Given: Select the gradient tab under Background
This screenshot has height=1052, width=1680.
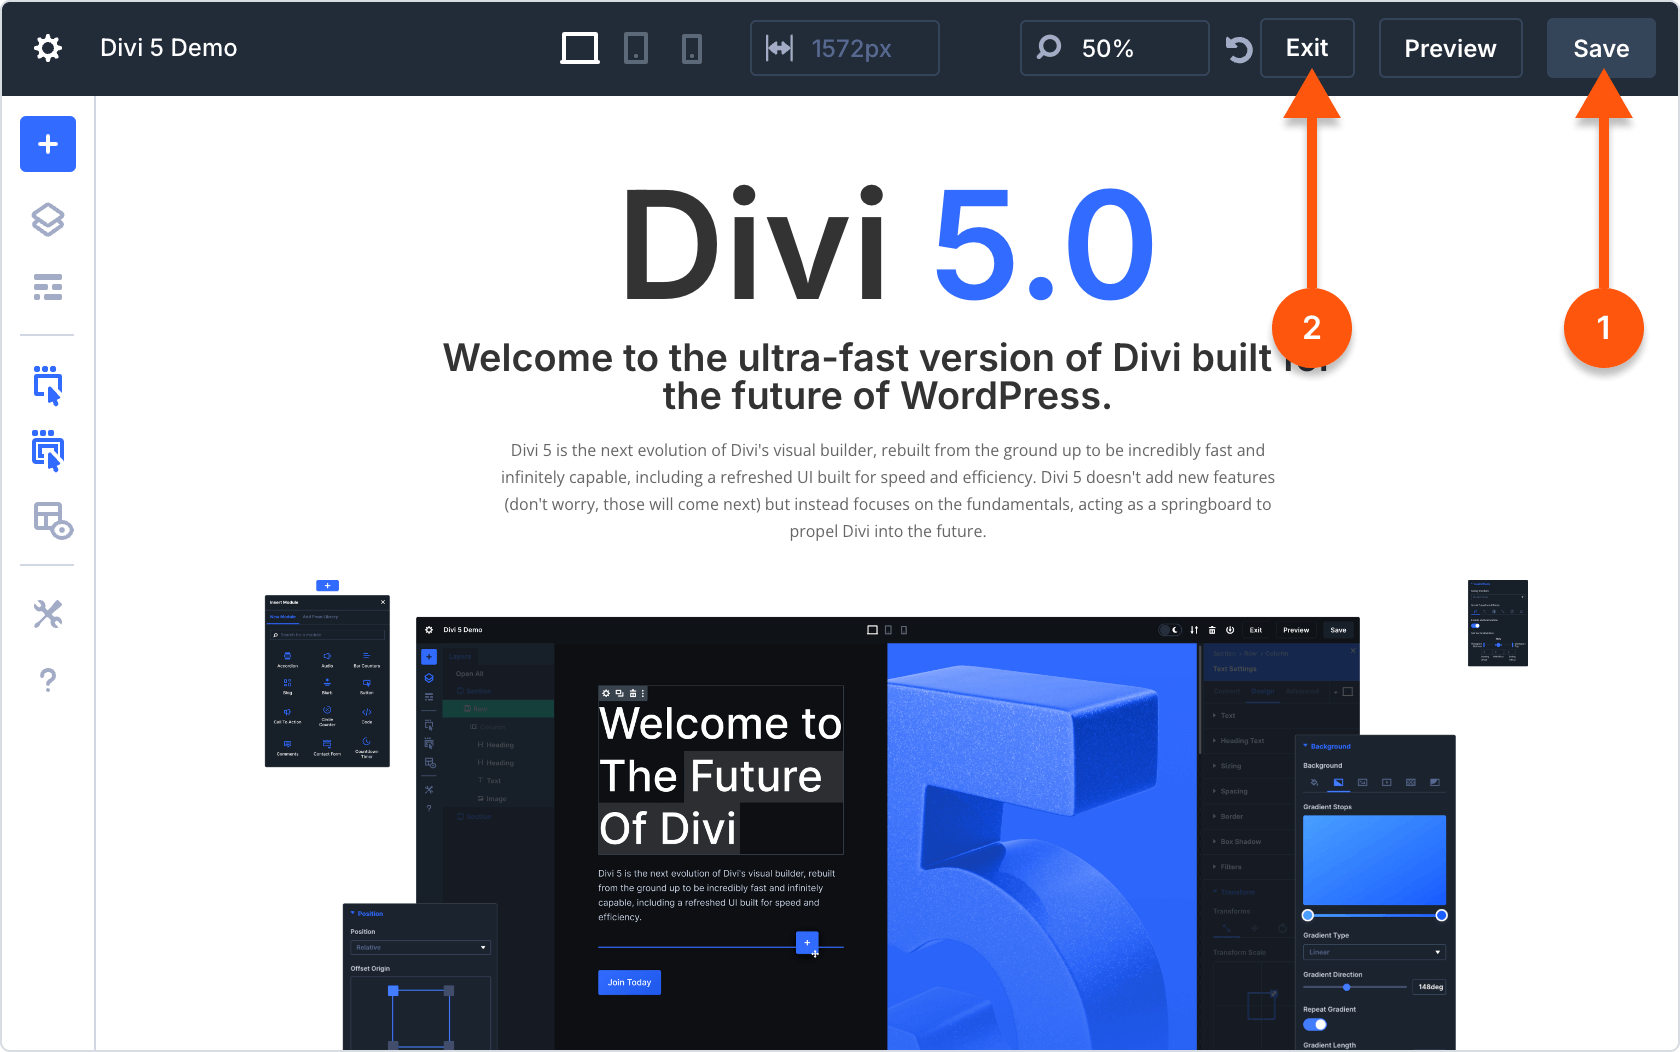Looking at the screenshot, I should [1338, 782].
